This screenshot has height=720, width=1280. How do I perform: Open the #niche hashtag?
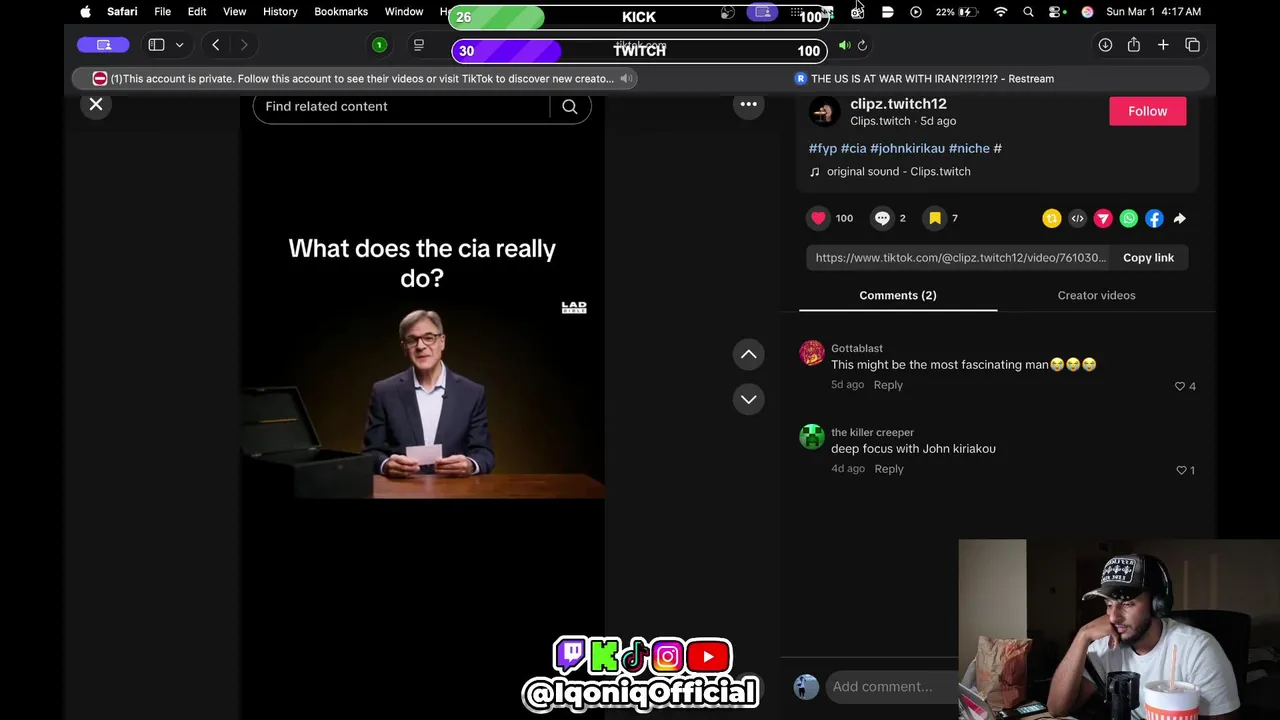click(x=969, y=148)
